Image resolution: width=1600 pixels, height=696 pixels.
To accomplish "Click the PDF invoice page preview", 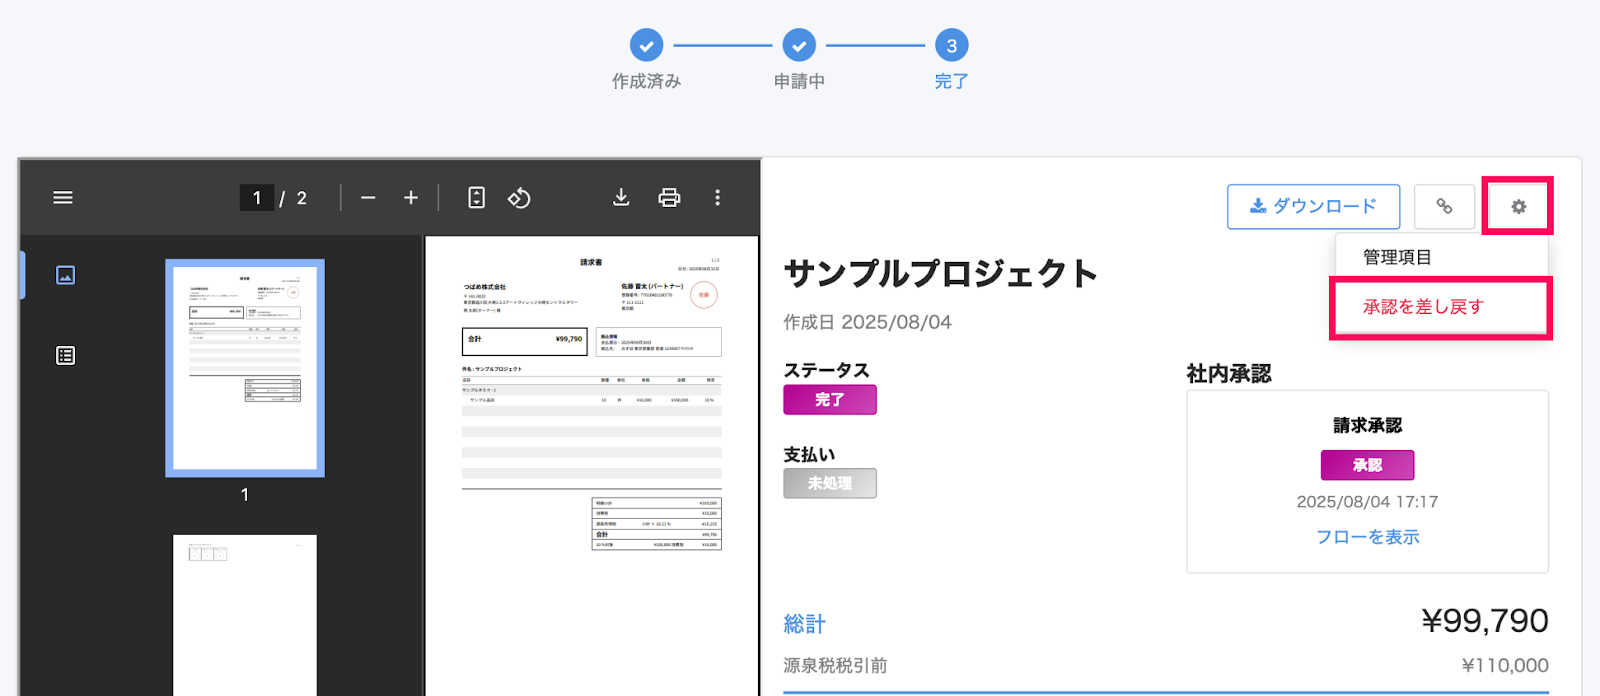I will 592,466.
